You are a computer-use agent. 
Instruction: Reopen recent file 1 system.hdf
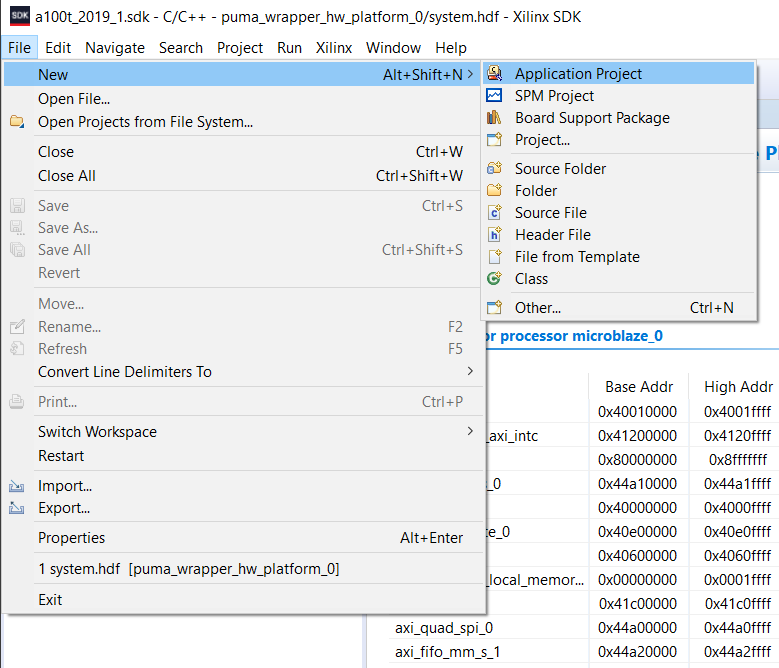[243, 569]
